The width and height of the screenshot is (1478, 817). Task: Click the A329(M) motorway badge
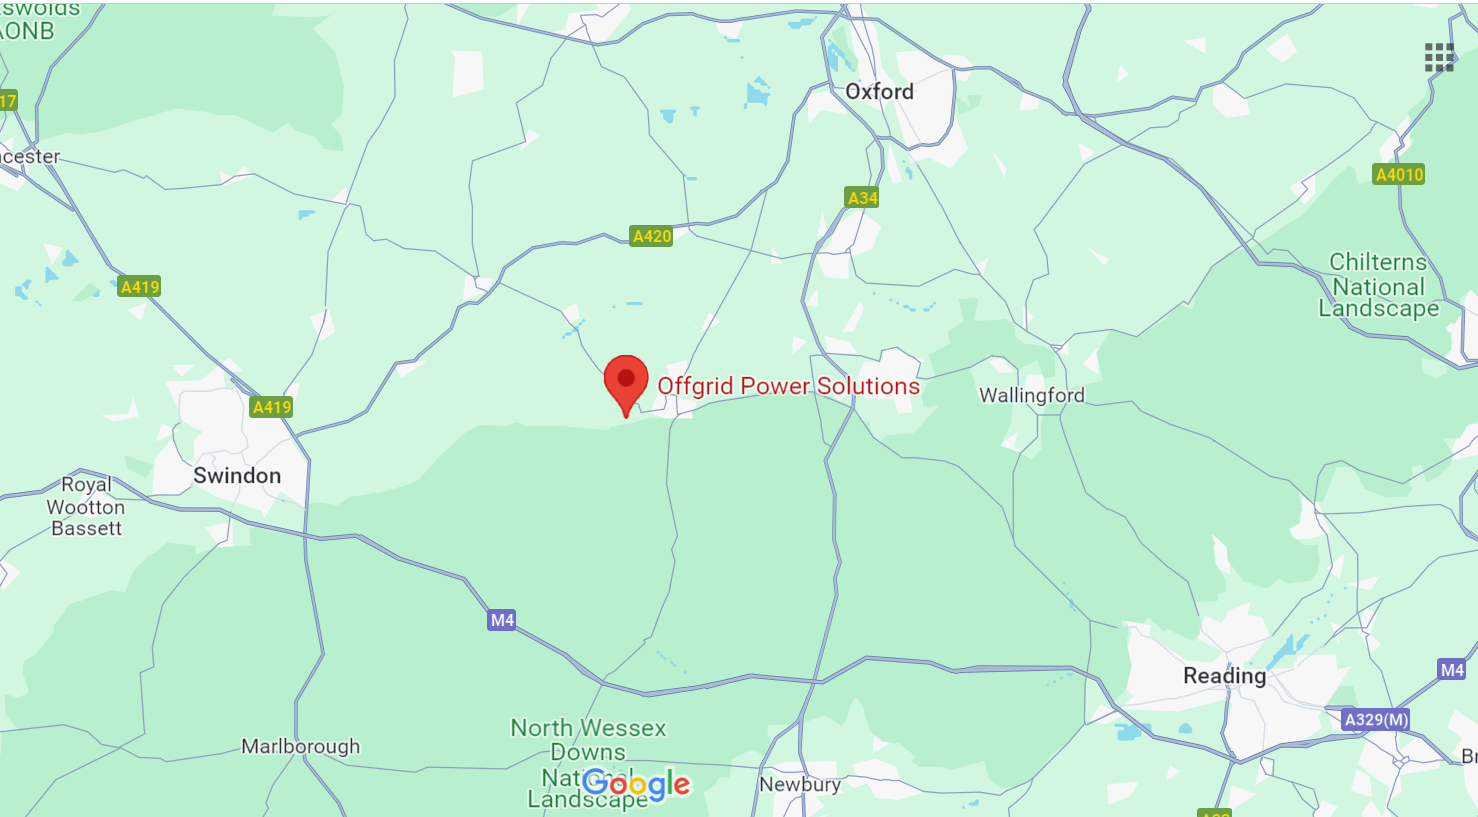point(1376,719)
